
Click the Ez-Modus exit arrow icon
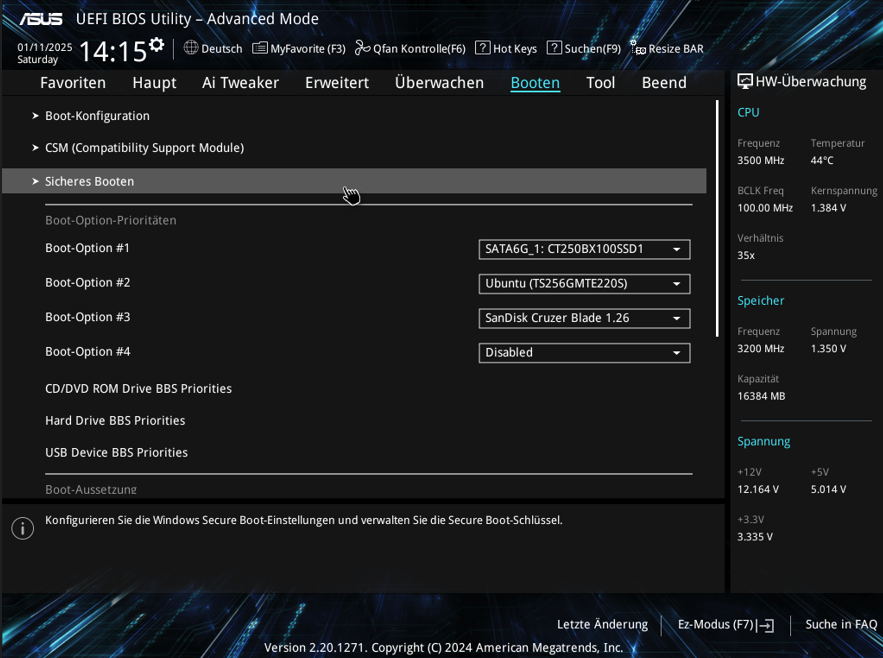click(x=766, y=625)
